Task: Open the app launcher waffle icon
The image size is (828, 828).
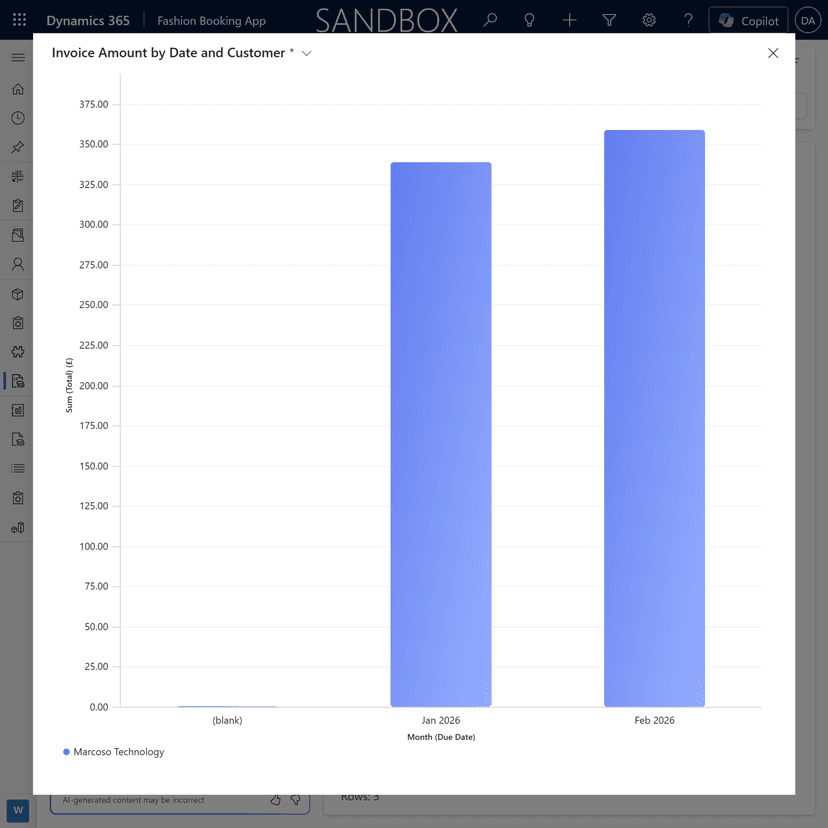Action: pyautogui.click(x=17, y=20)
